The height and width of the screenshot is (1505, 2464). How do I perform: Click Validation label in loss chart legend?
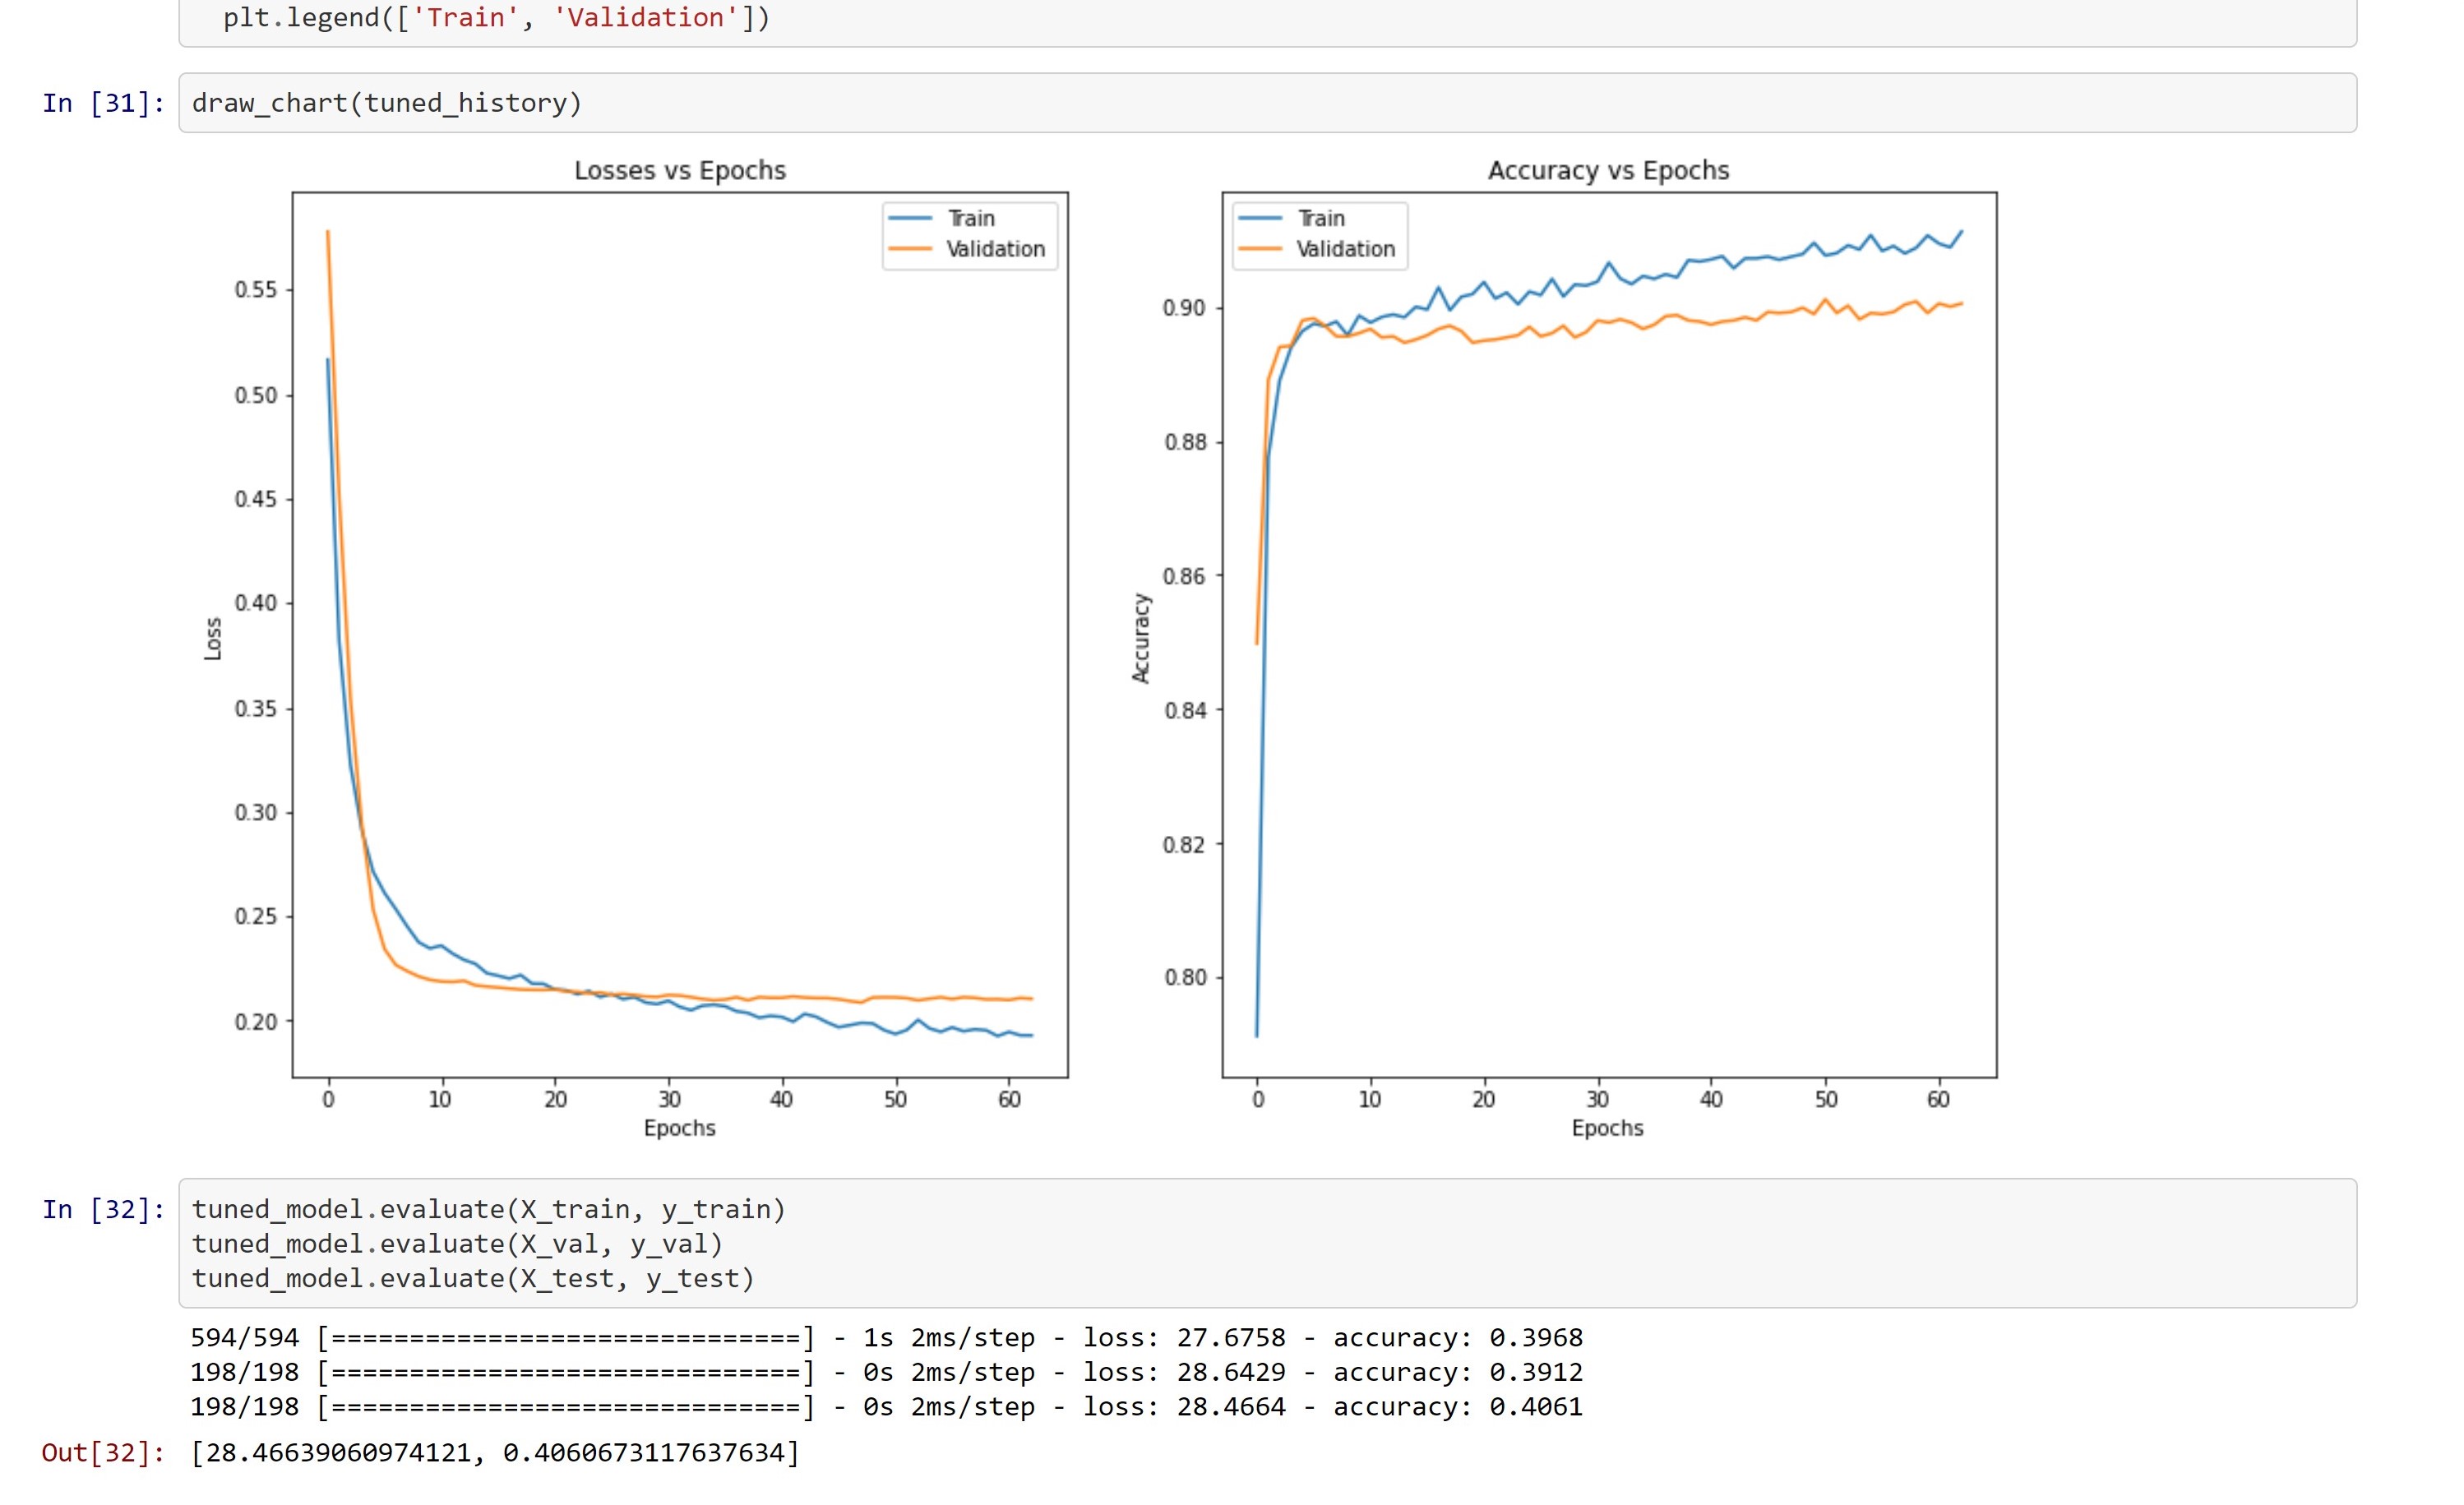click(x=995, y=249)
